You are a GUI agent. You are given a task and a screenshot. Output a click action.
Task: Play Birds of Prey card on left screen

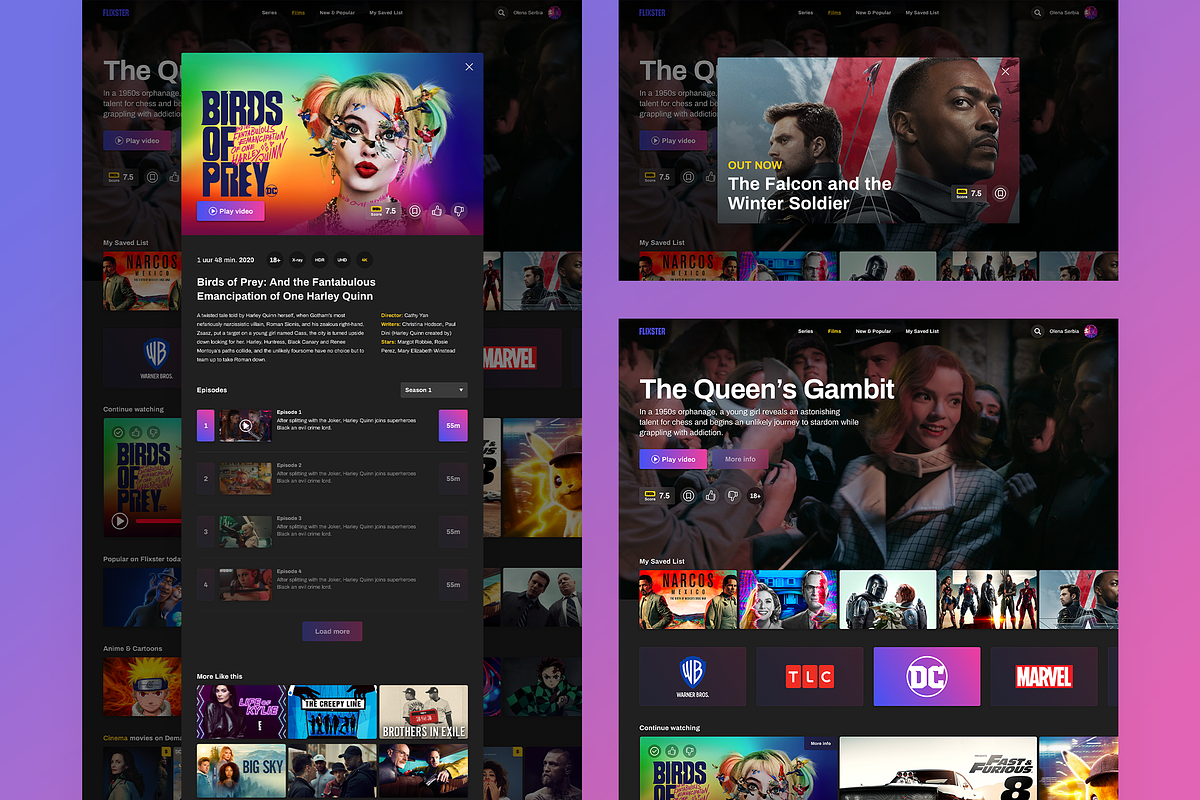pos(120,520)
